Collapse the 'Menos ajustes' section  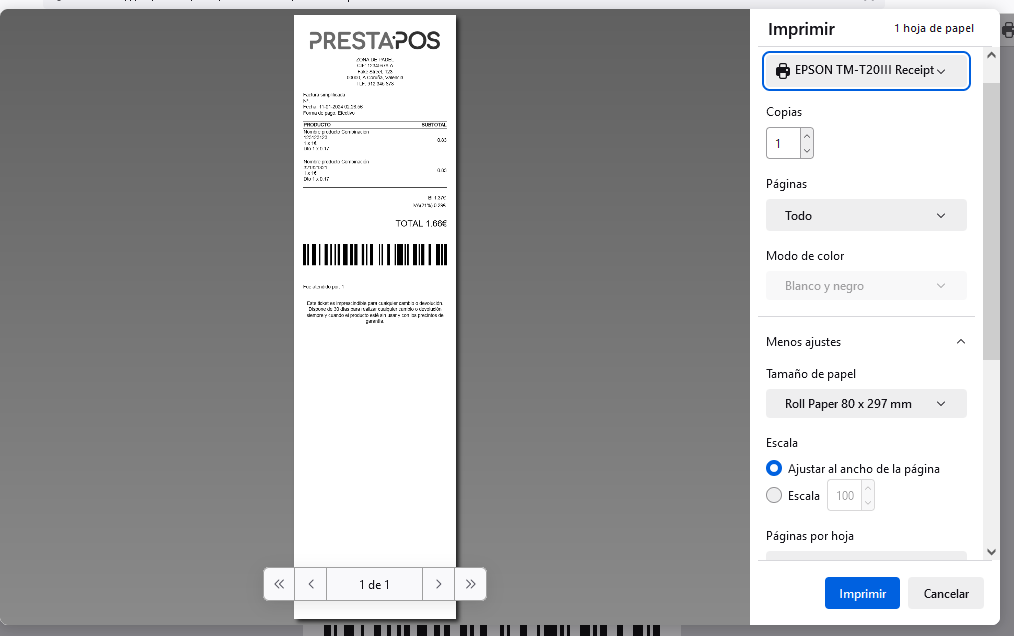[x=866, y=342]
